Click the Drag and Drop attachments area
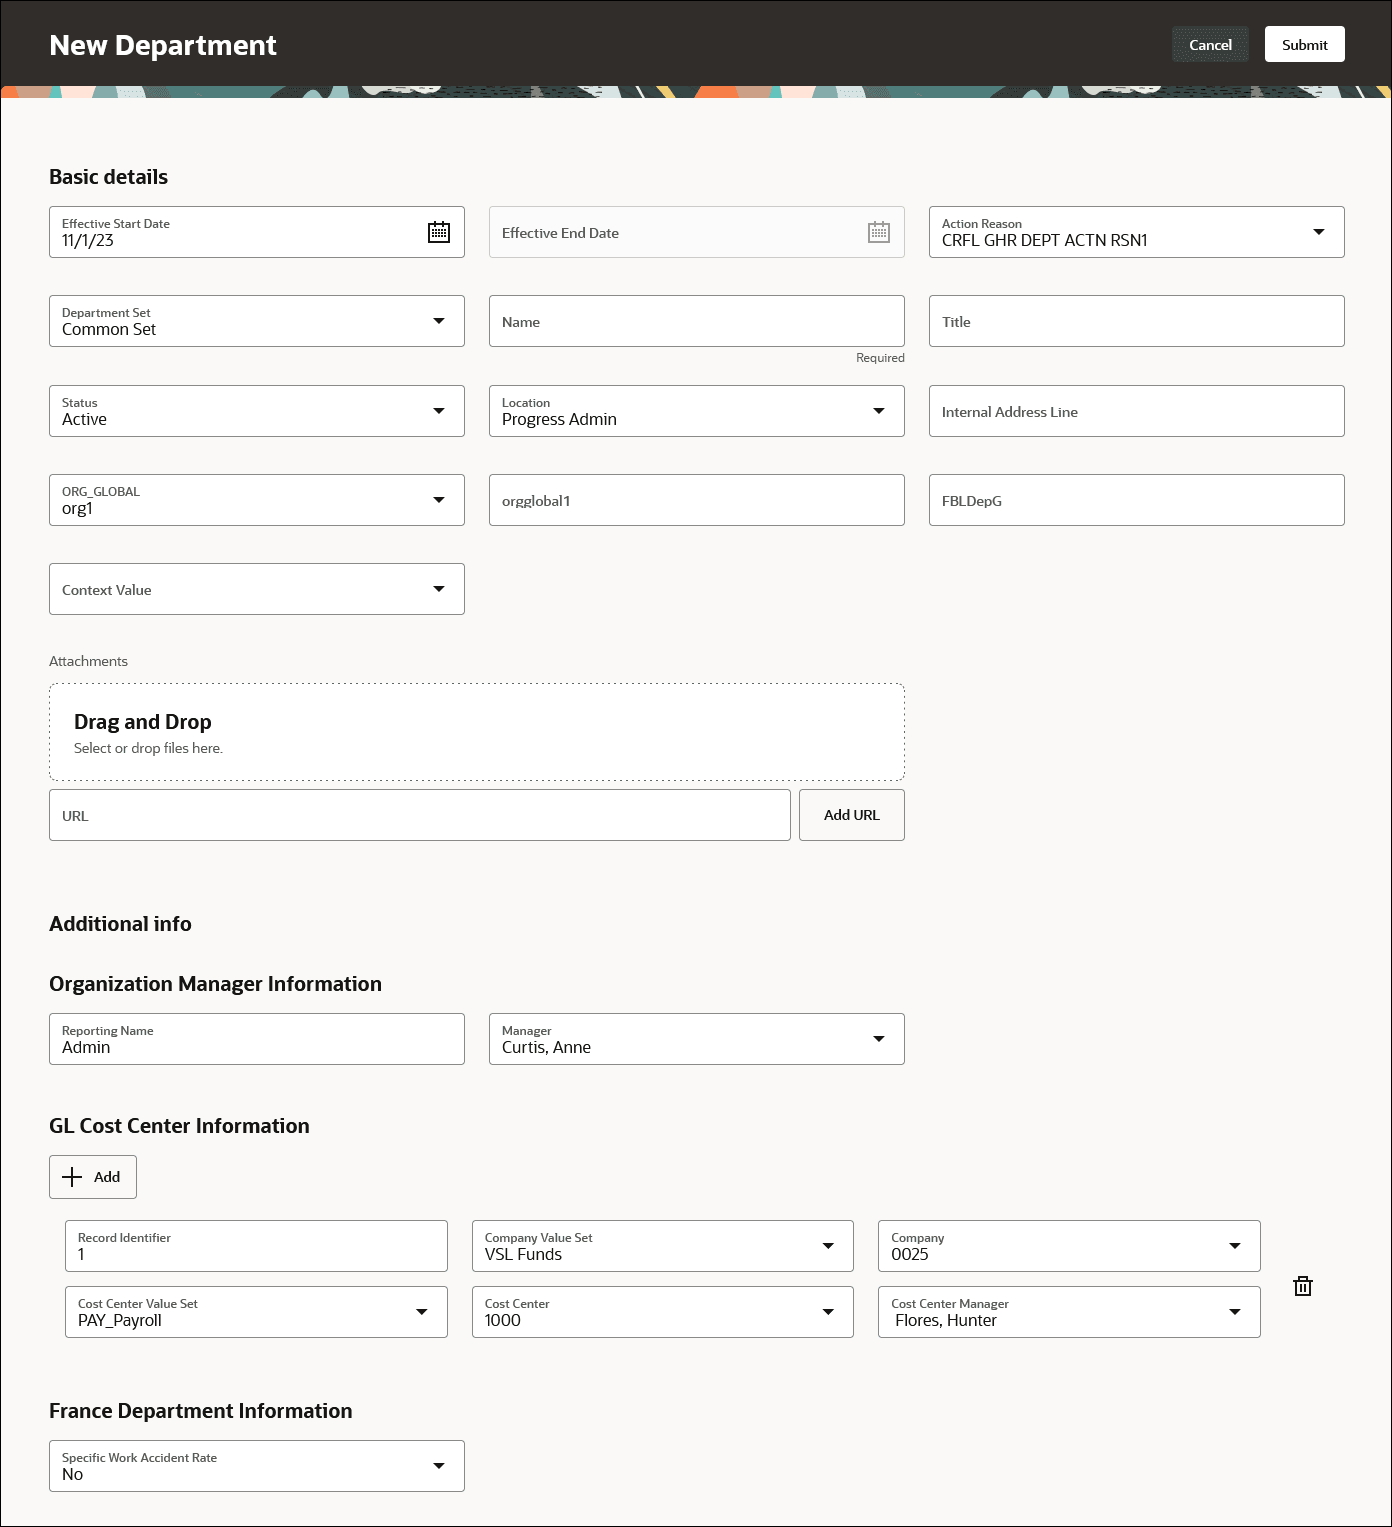 (476, 733)
